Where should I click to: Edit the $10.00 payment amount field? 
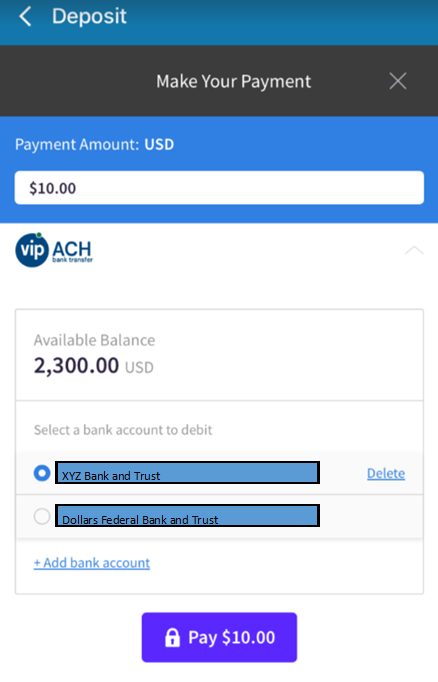219,188
